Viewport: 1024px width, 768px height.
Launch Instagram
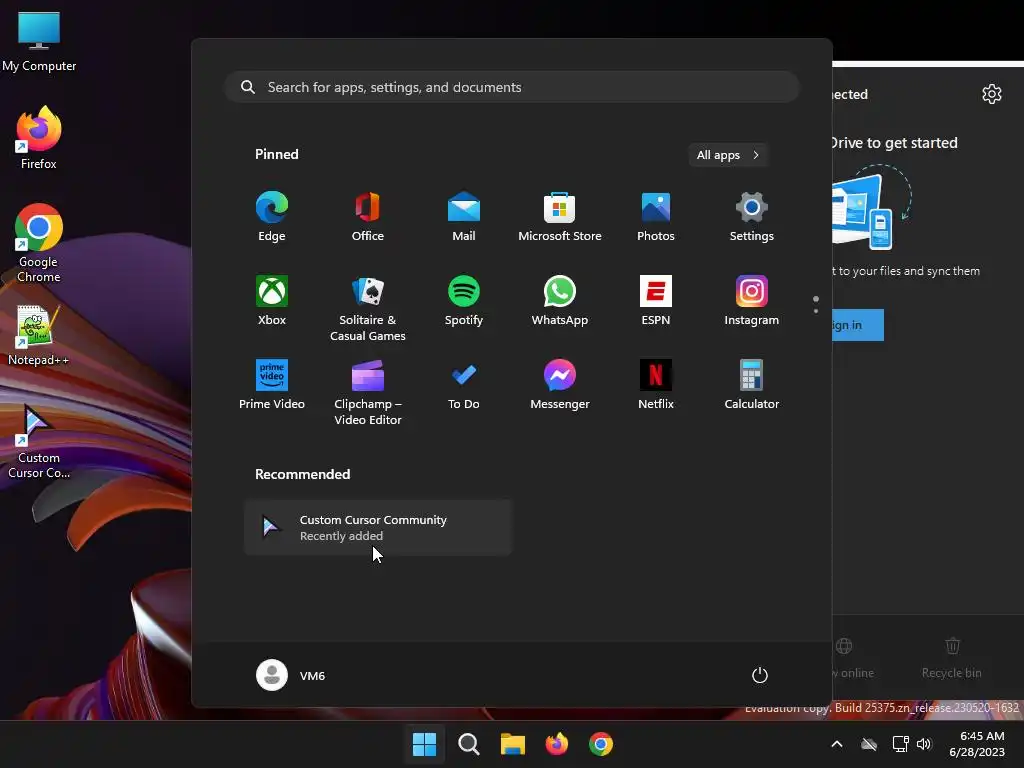pos(752,301)
